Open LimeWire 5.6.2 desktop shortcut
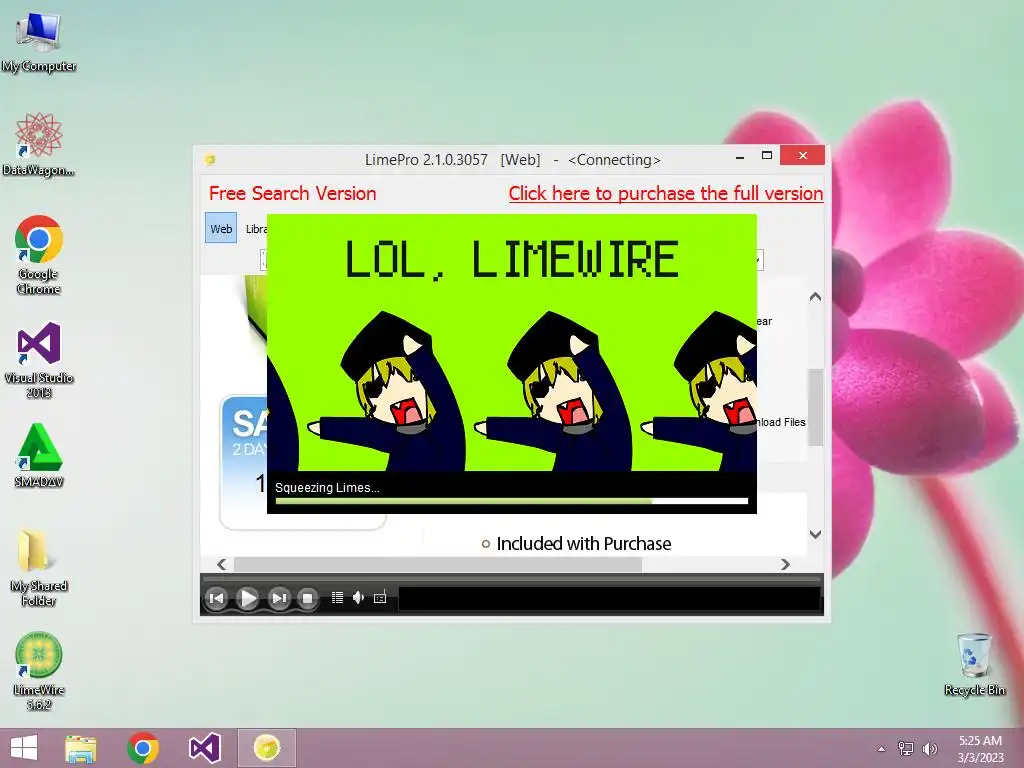The height and width of the screenshot is (768, 1024). pos(39,671)
